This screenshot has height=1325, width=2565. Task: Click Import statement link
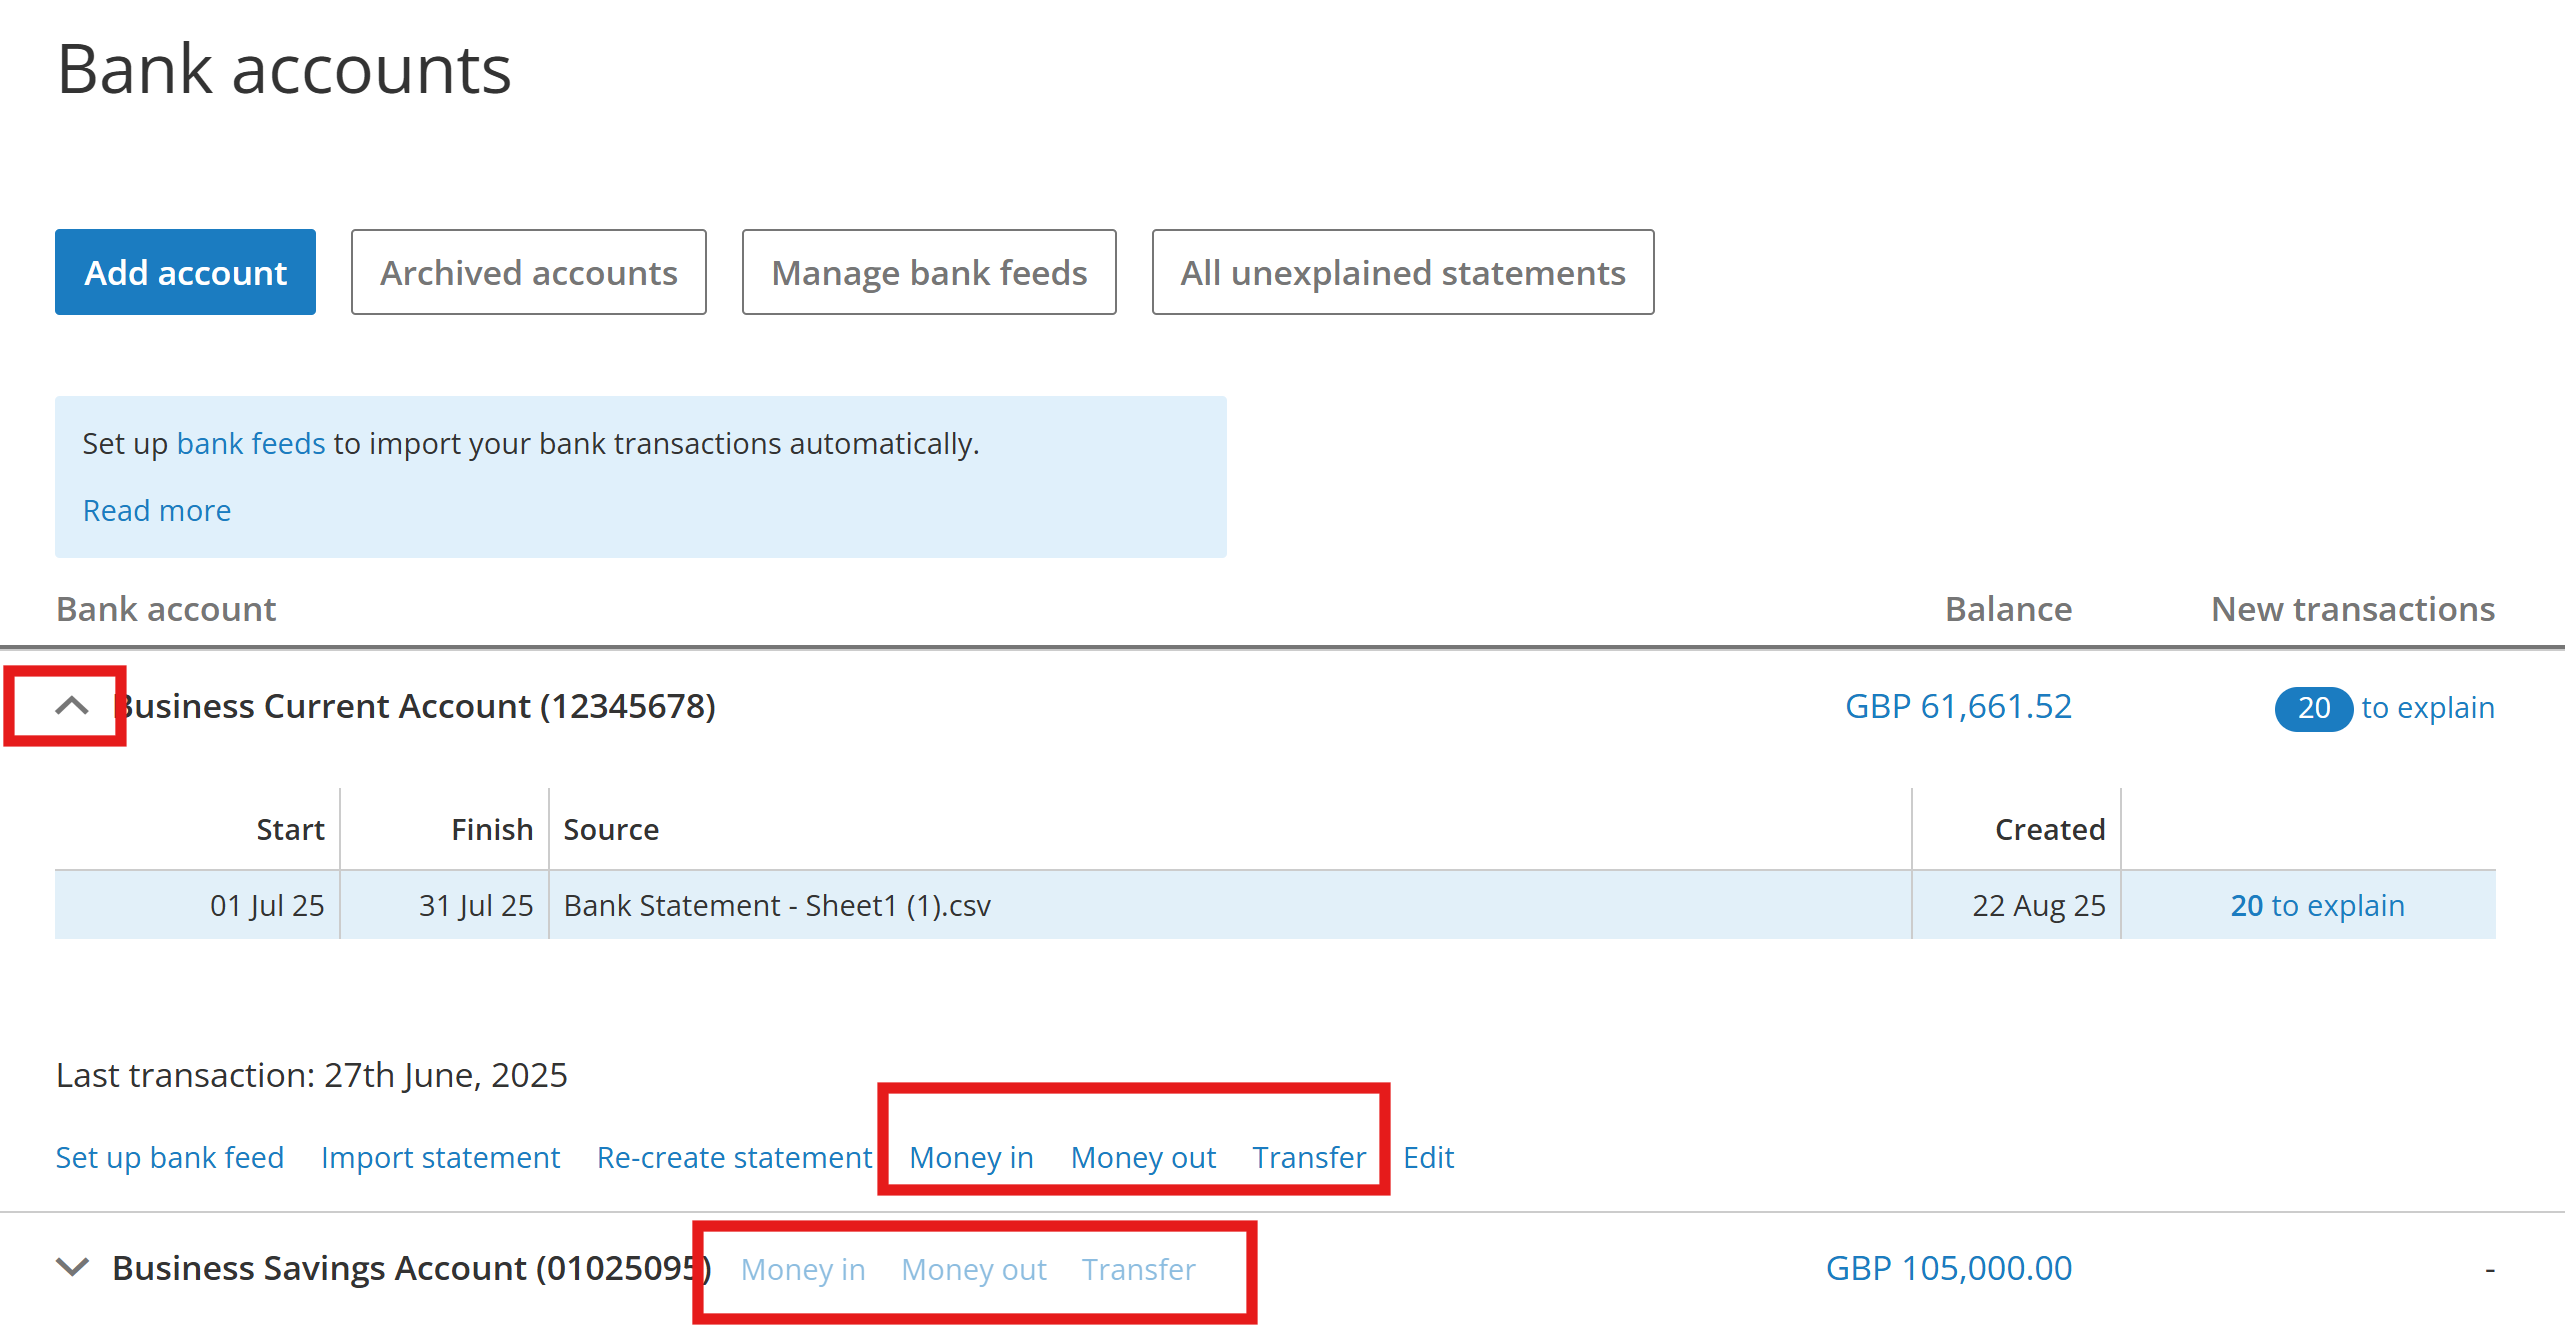tap(440, 1157)
